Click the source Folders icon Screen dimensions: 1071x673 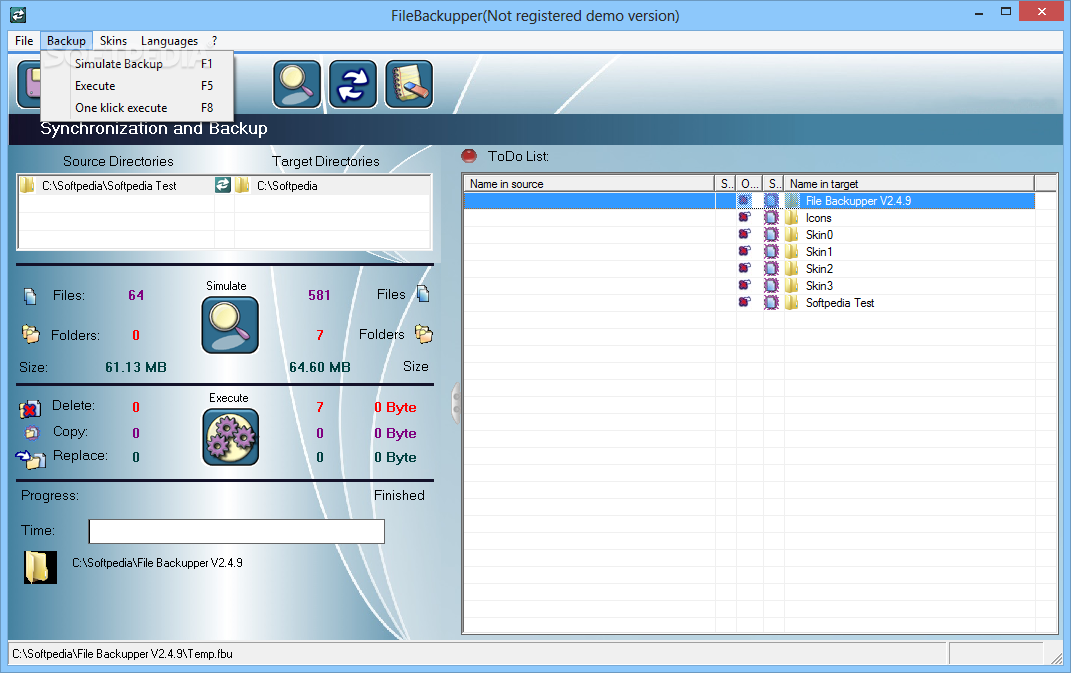pos(31,333)
